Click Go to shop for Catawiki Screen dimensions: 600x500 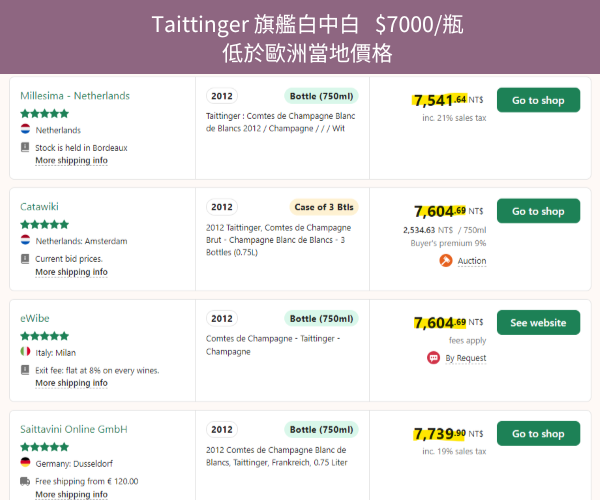click(x=538, y=211)
